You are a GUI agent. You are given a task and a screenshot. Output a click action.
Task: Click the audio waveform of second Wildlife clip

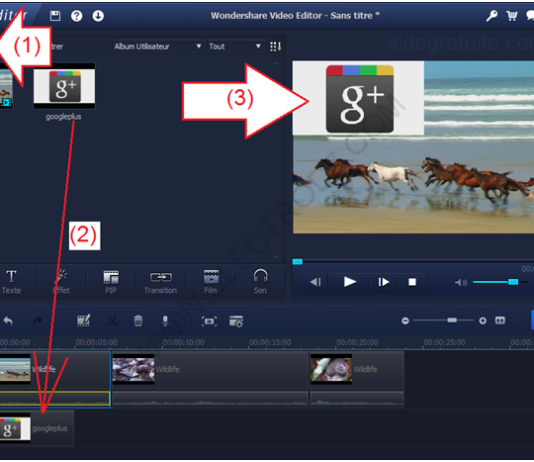point(210,399)
